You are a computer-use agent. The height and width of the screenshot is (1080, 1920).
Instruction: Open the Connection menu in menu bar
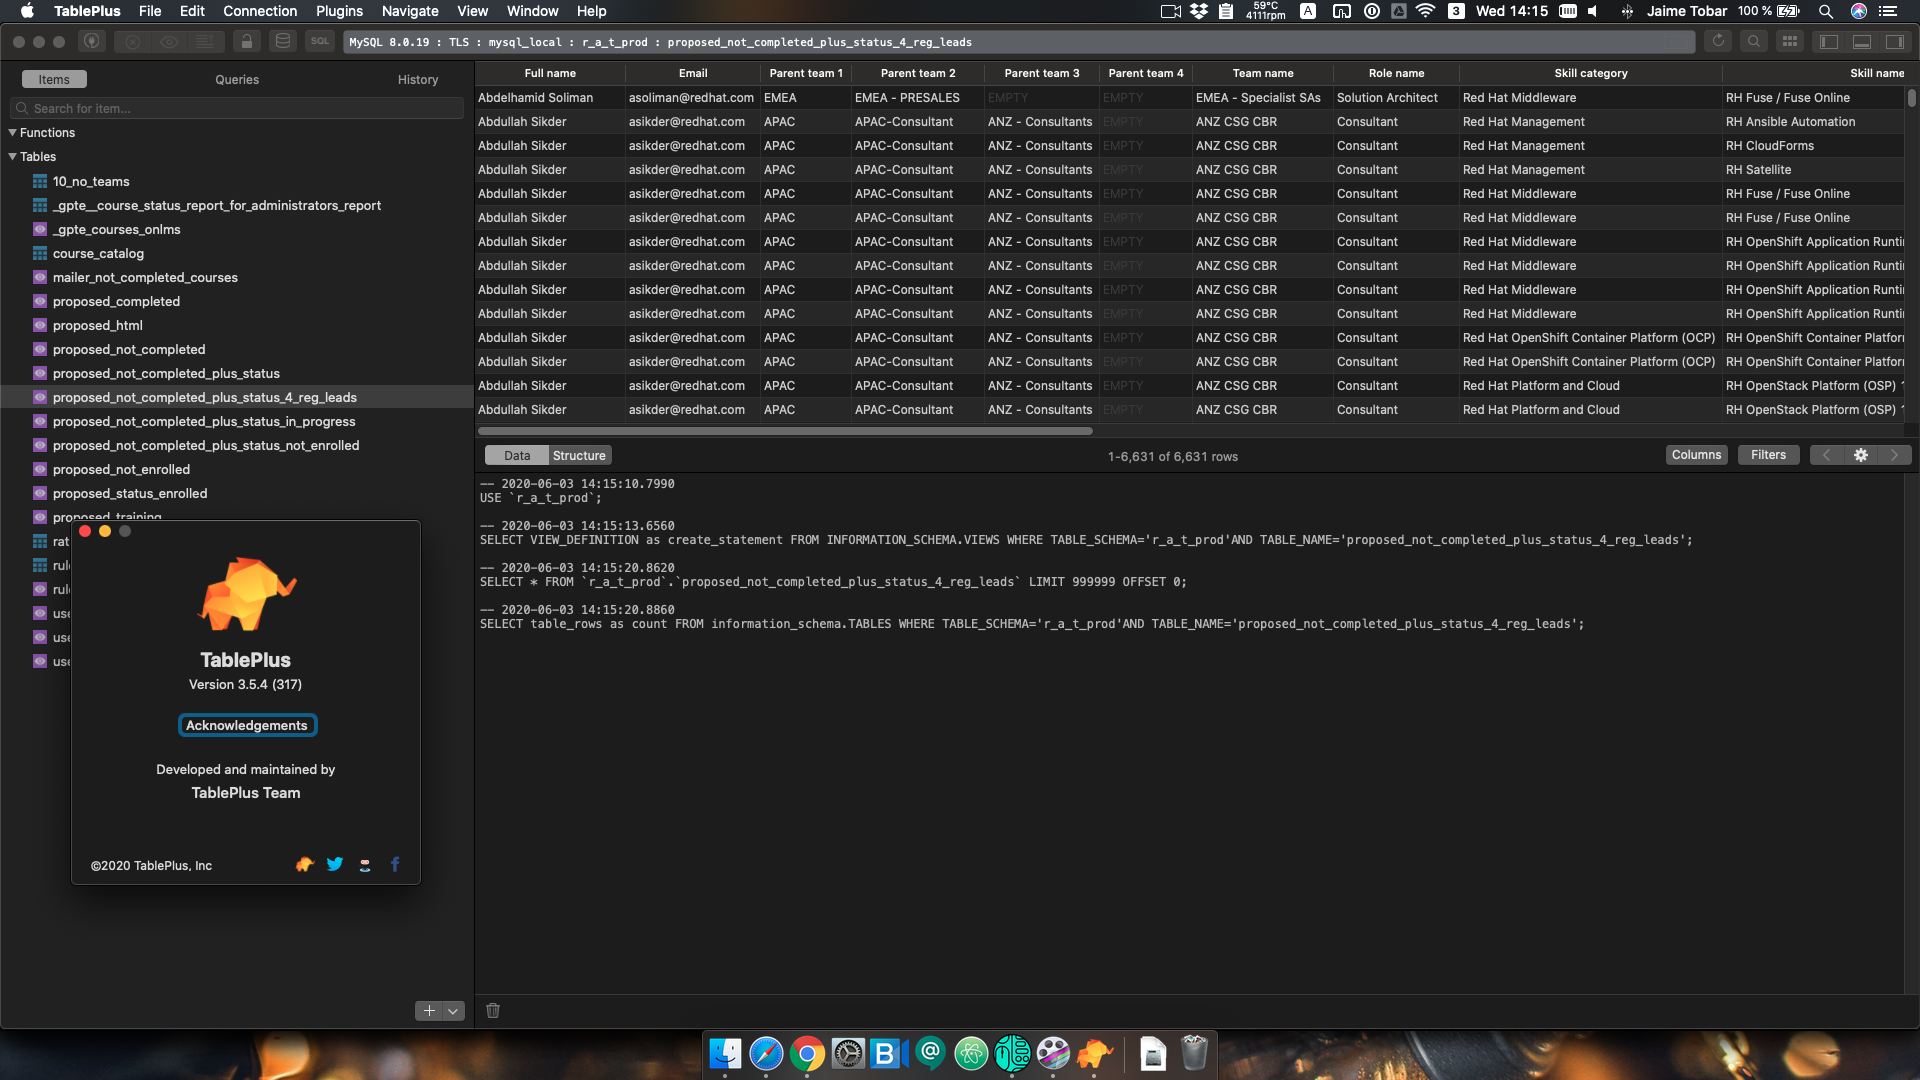click(x=260, y=11)
